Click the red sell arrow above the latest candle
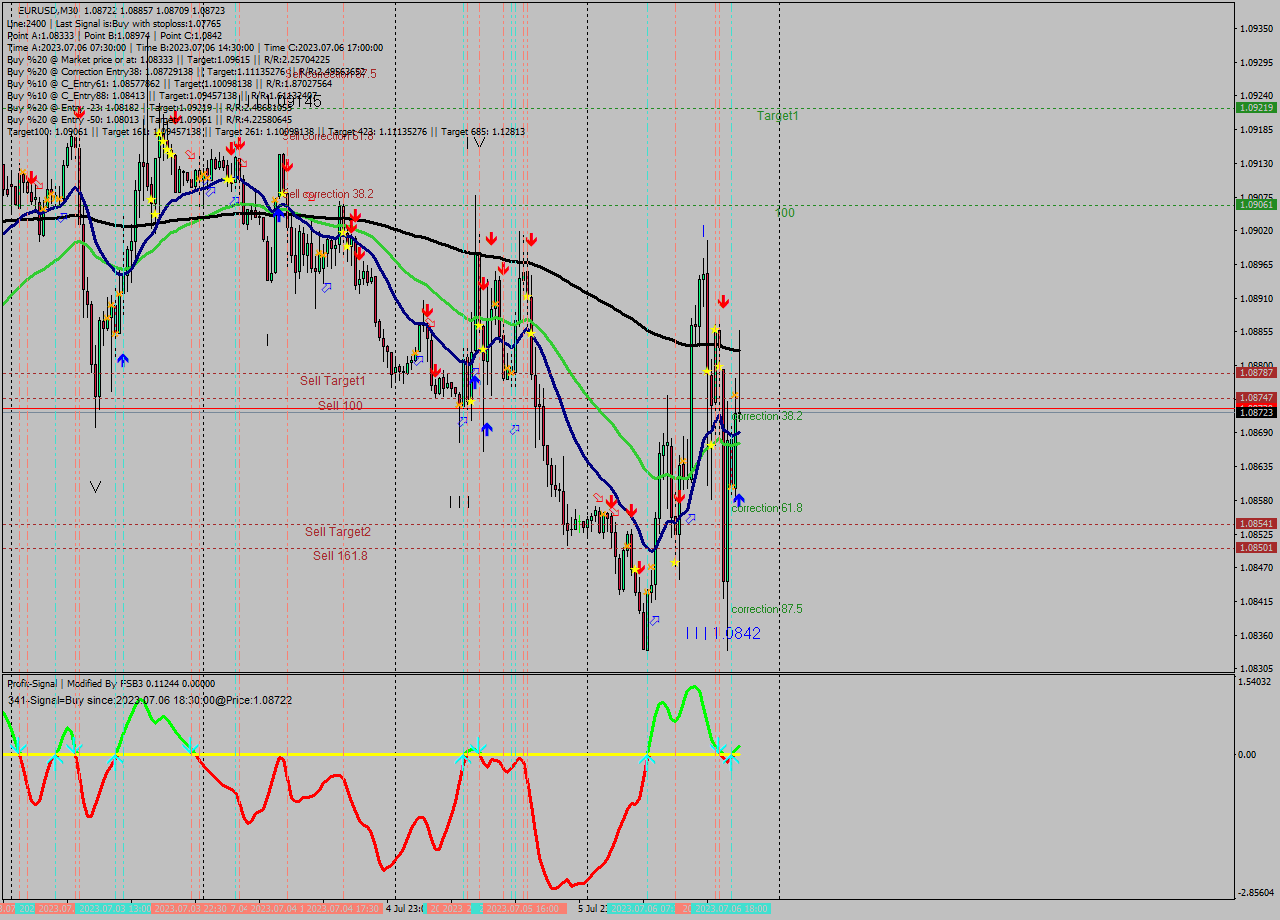The image size is (1280, 920). [x=725, y=299]
